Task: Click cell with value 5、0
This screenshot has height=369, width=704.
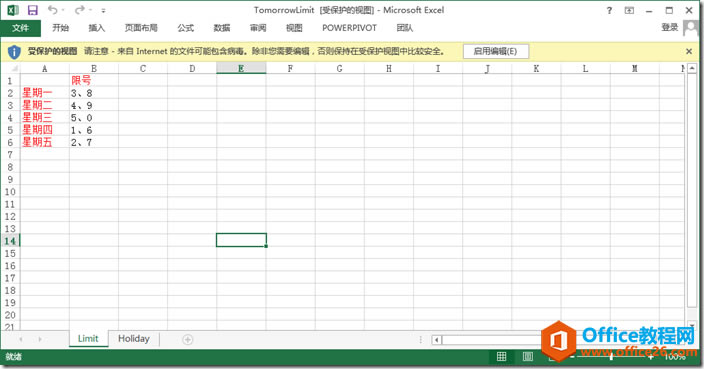Action: (94, 118)
